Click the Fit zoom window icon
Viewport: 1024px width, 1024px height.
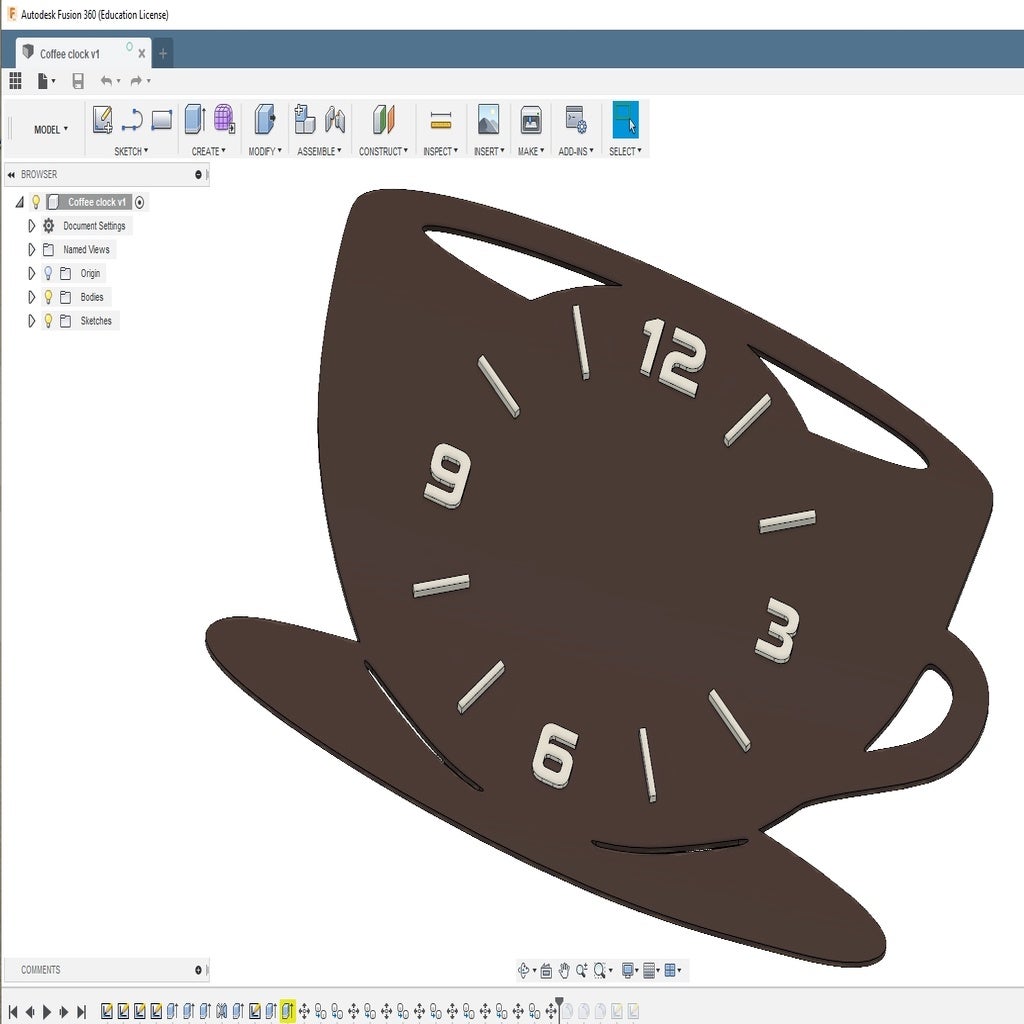point(599,970)
